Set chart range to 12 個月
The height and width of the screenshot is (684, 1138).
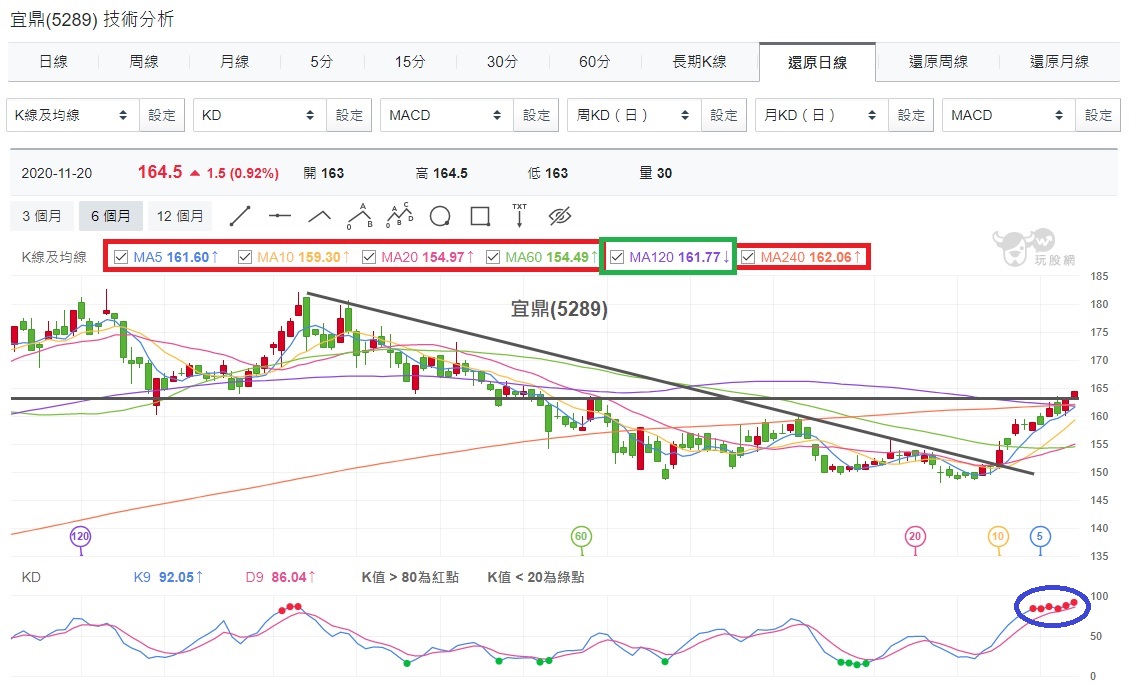[x=180, y=216]
